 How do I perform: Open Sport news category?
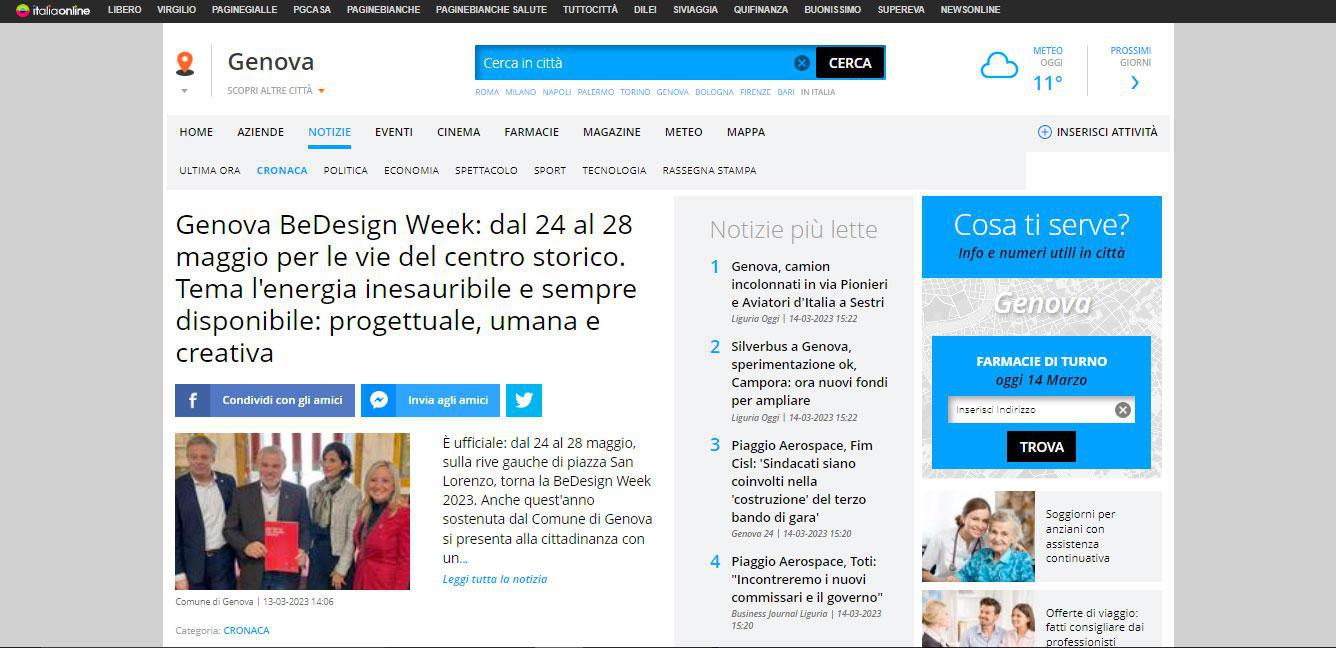coord(550,171)
